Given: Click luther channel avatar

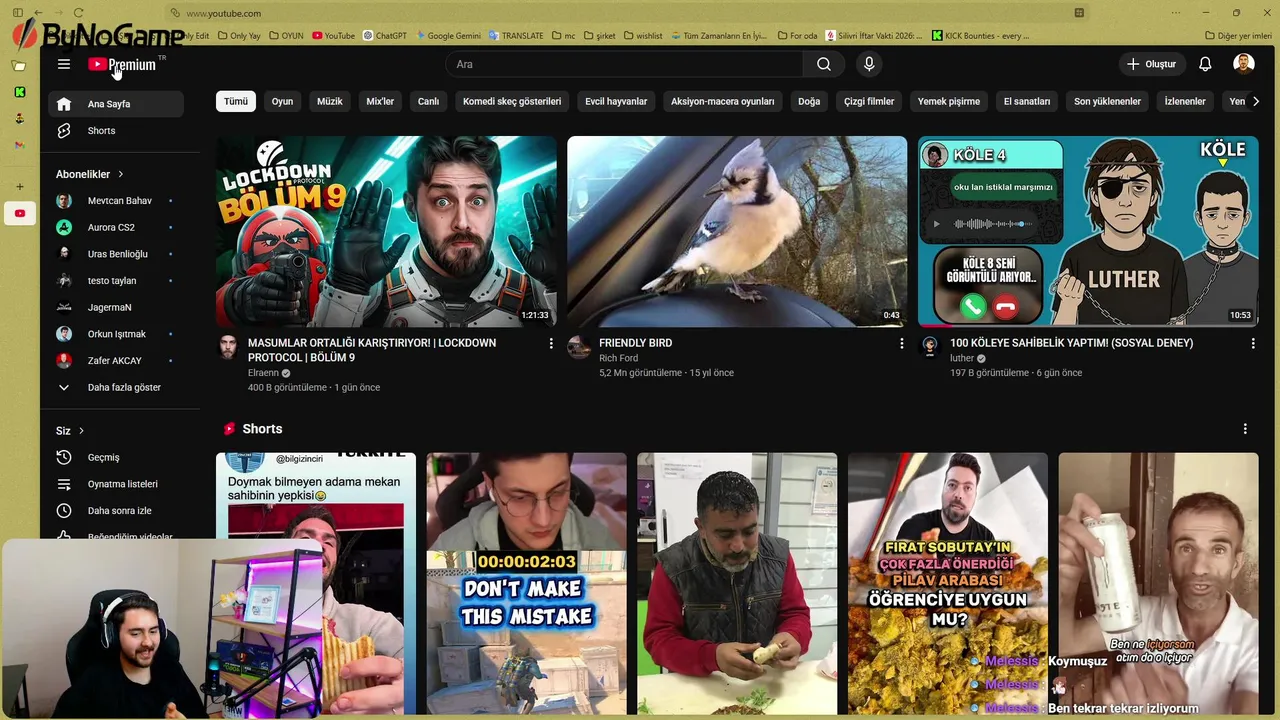Looking at the screenshot, I should tap(930, 347).
